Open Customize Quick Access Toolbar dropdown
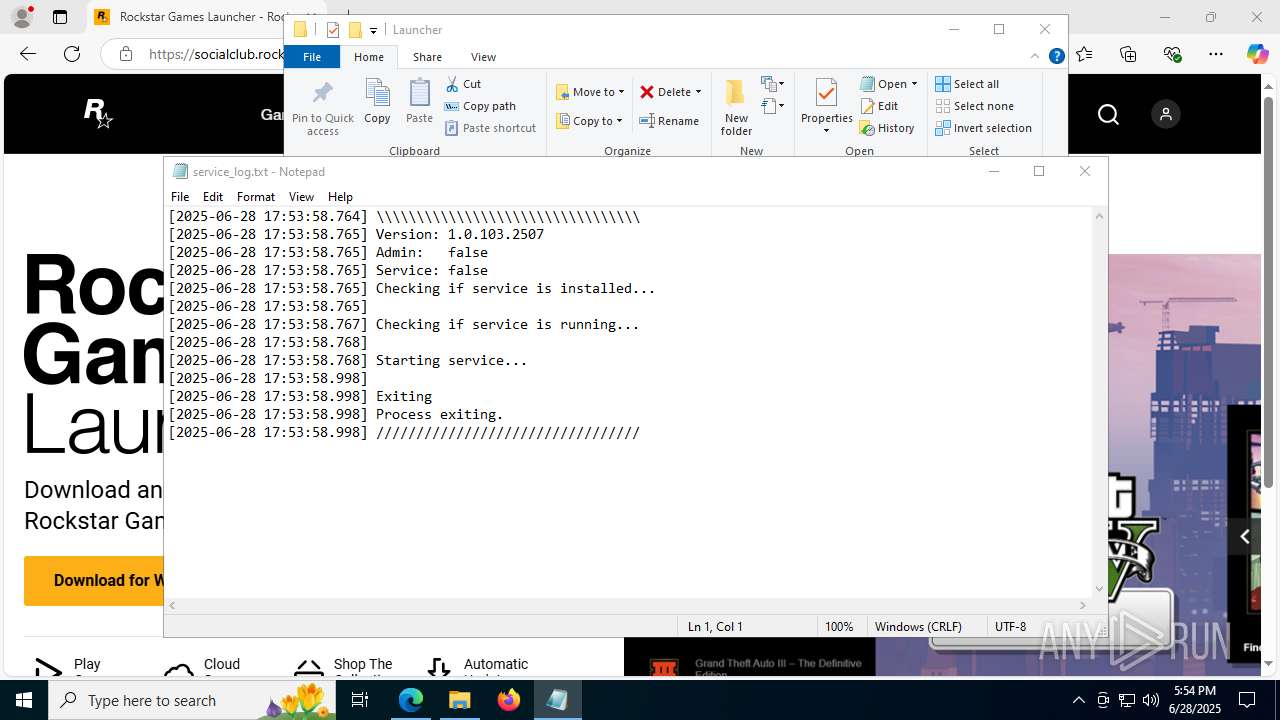Viewport: 1280px width, 720px height. [373, 30]
